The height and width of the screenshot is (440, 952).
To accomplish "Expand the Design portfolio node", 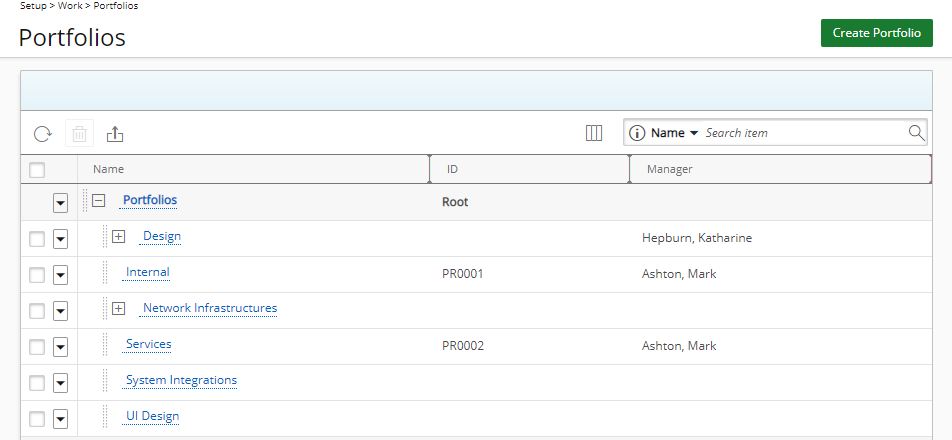I will (x=119, y=237).
